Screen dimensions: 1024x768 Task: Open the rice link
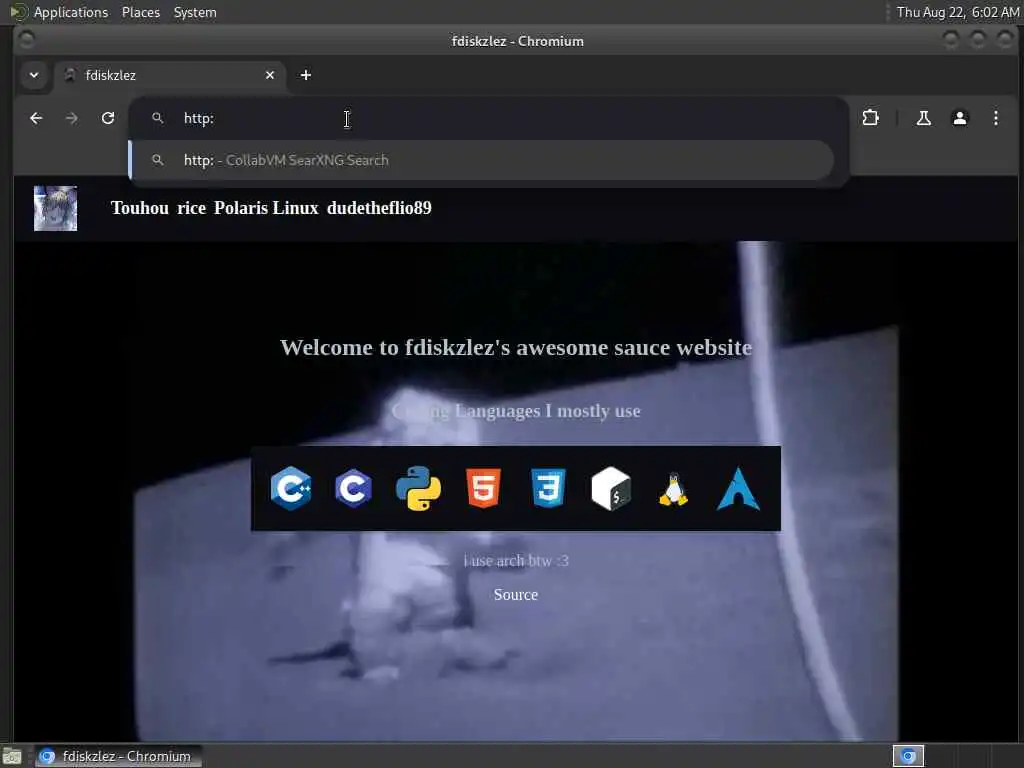tap(191, 208)
